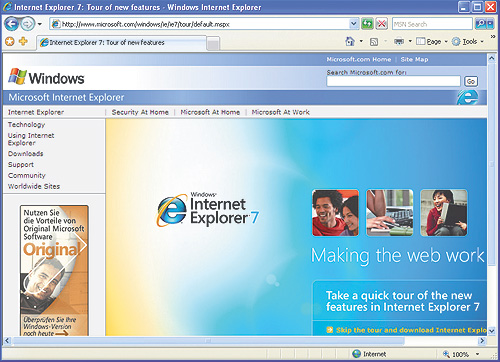
Task: Open the Community sidebar link
Action: coord(26,175)
